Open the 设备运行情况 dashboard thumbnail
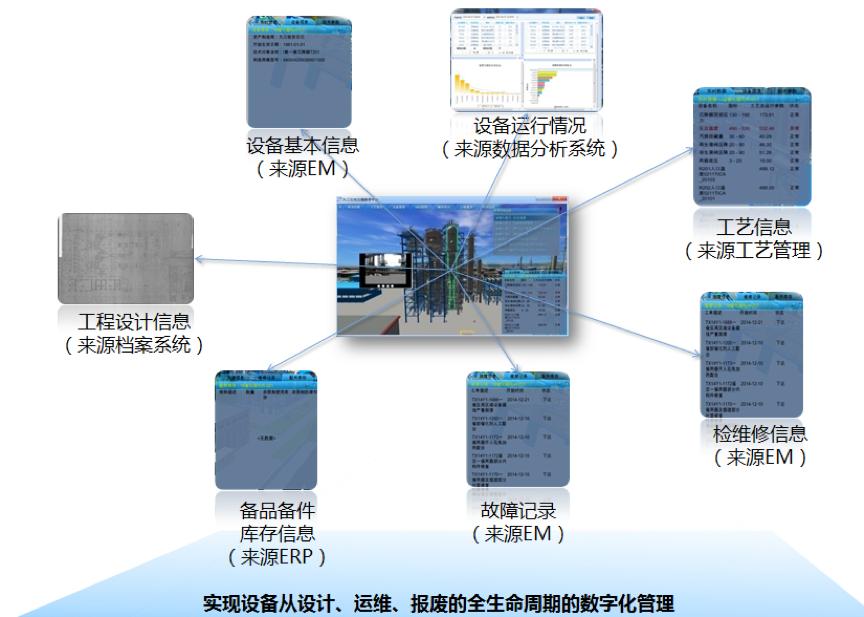This screenshot has height=617, width=864. 526,60
